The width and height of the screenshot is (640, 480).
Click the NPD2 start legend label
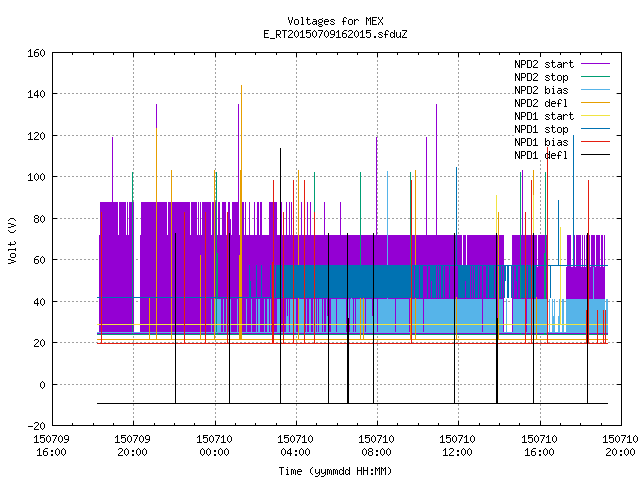(x=544, y=64)
